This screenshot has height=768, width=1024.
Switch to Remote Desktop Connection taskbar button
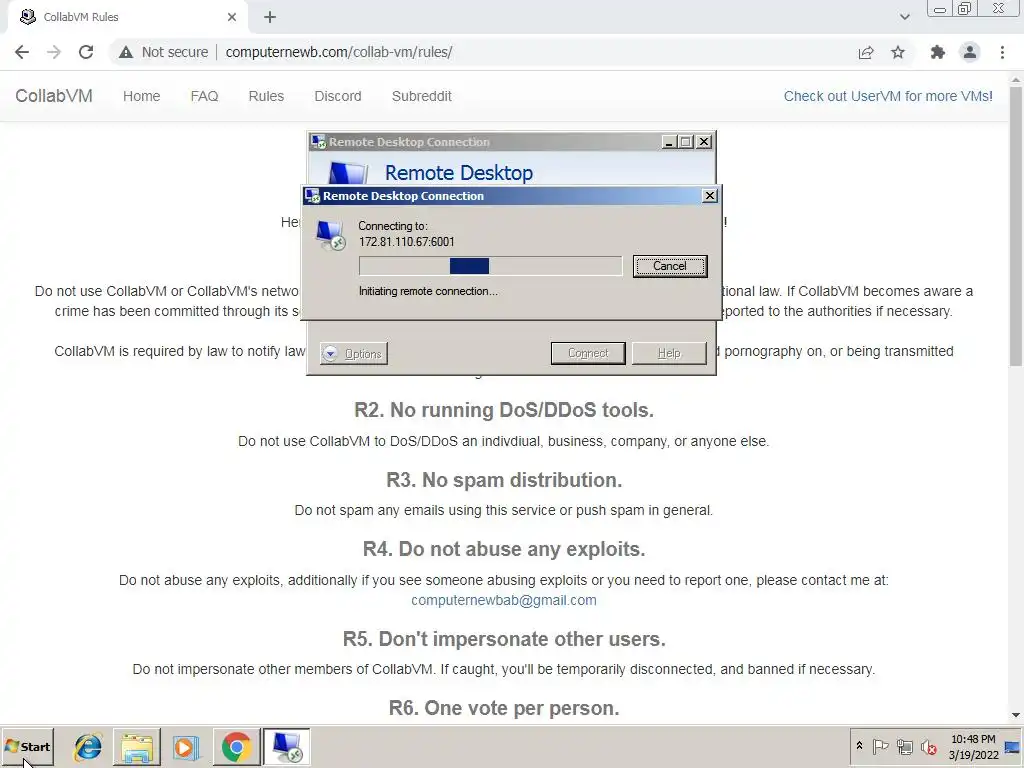[x=287, y=746]
